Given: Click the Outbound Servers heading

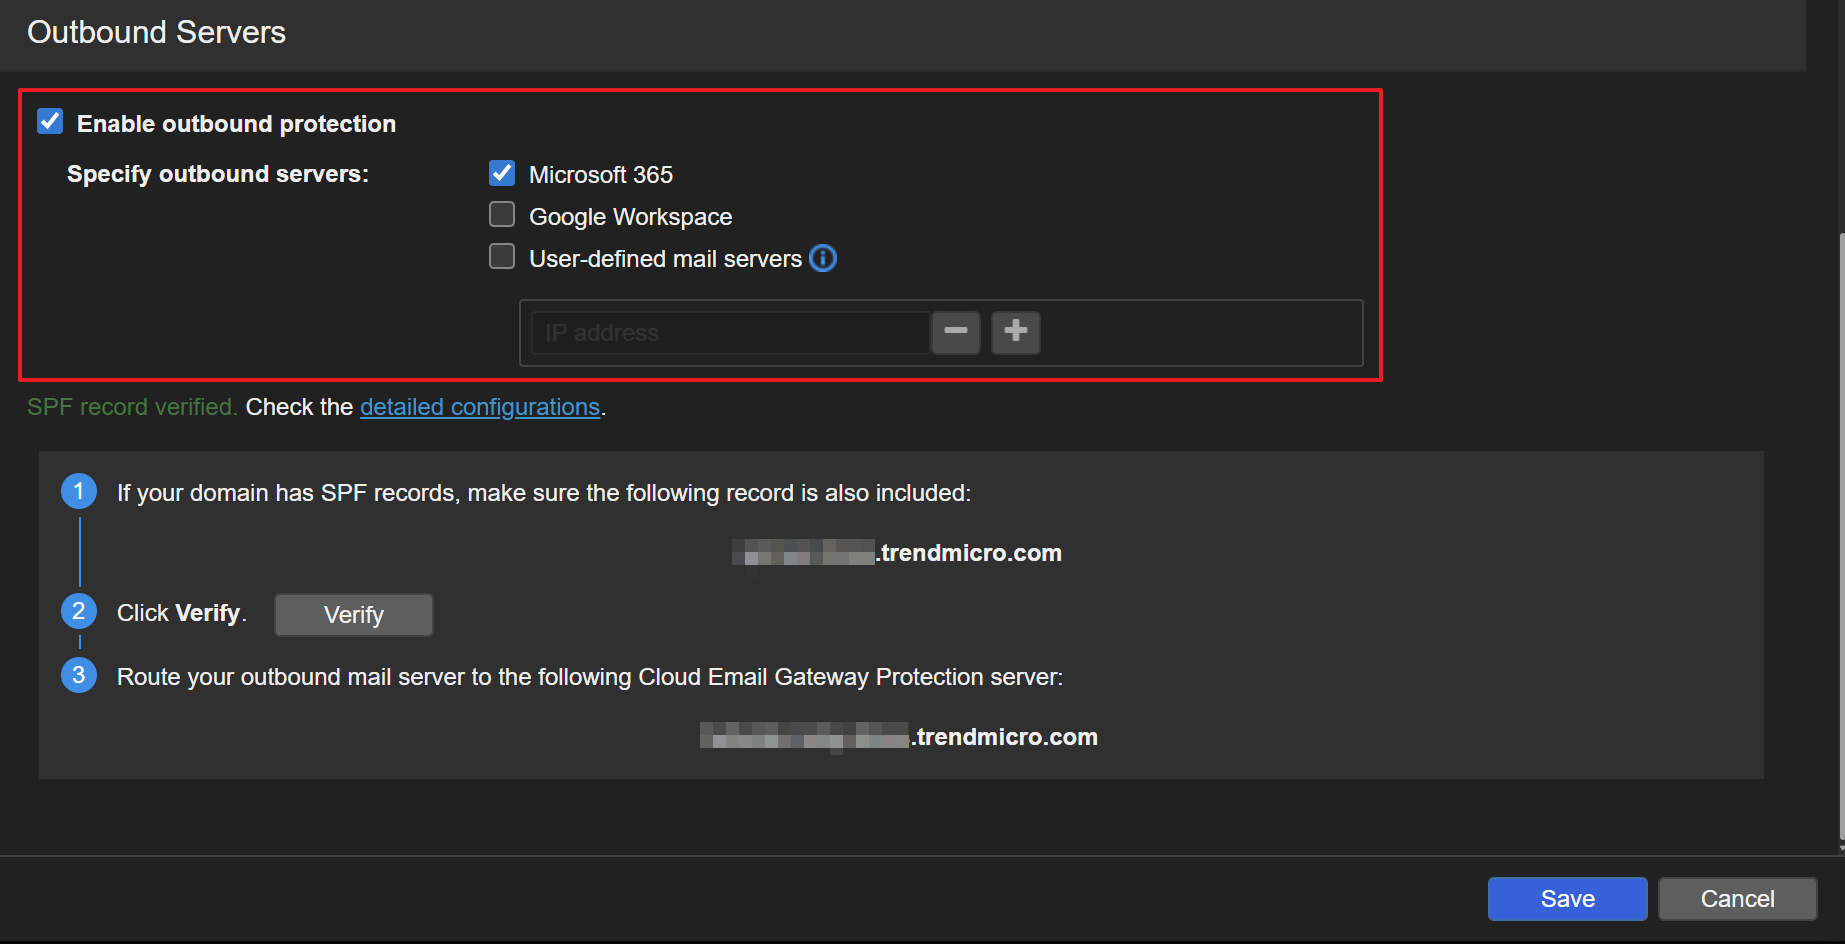Looking at the screenshot, I should [x=157, y=32].
